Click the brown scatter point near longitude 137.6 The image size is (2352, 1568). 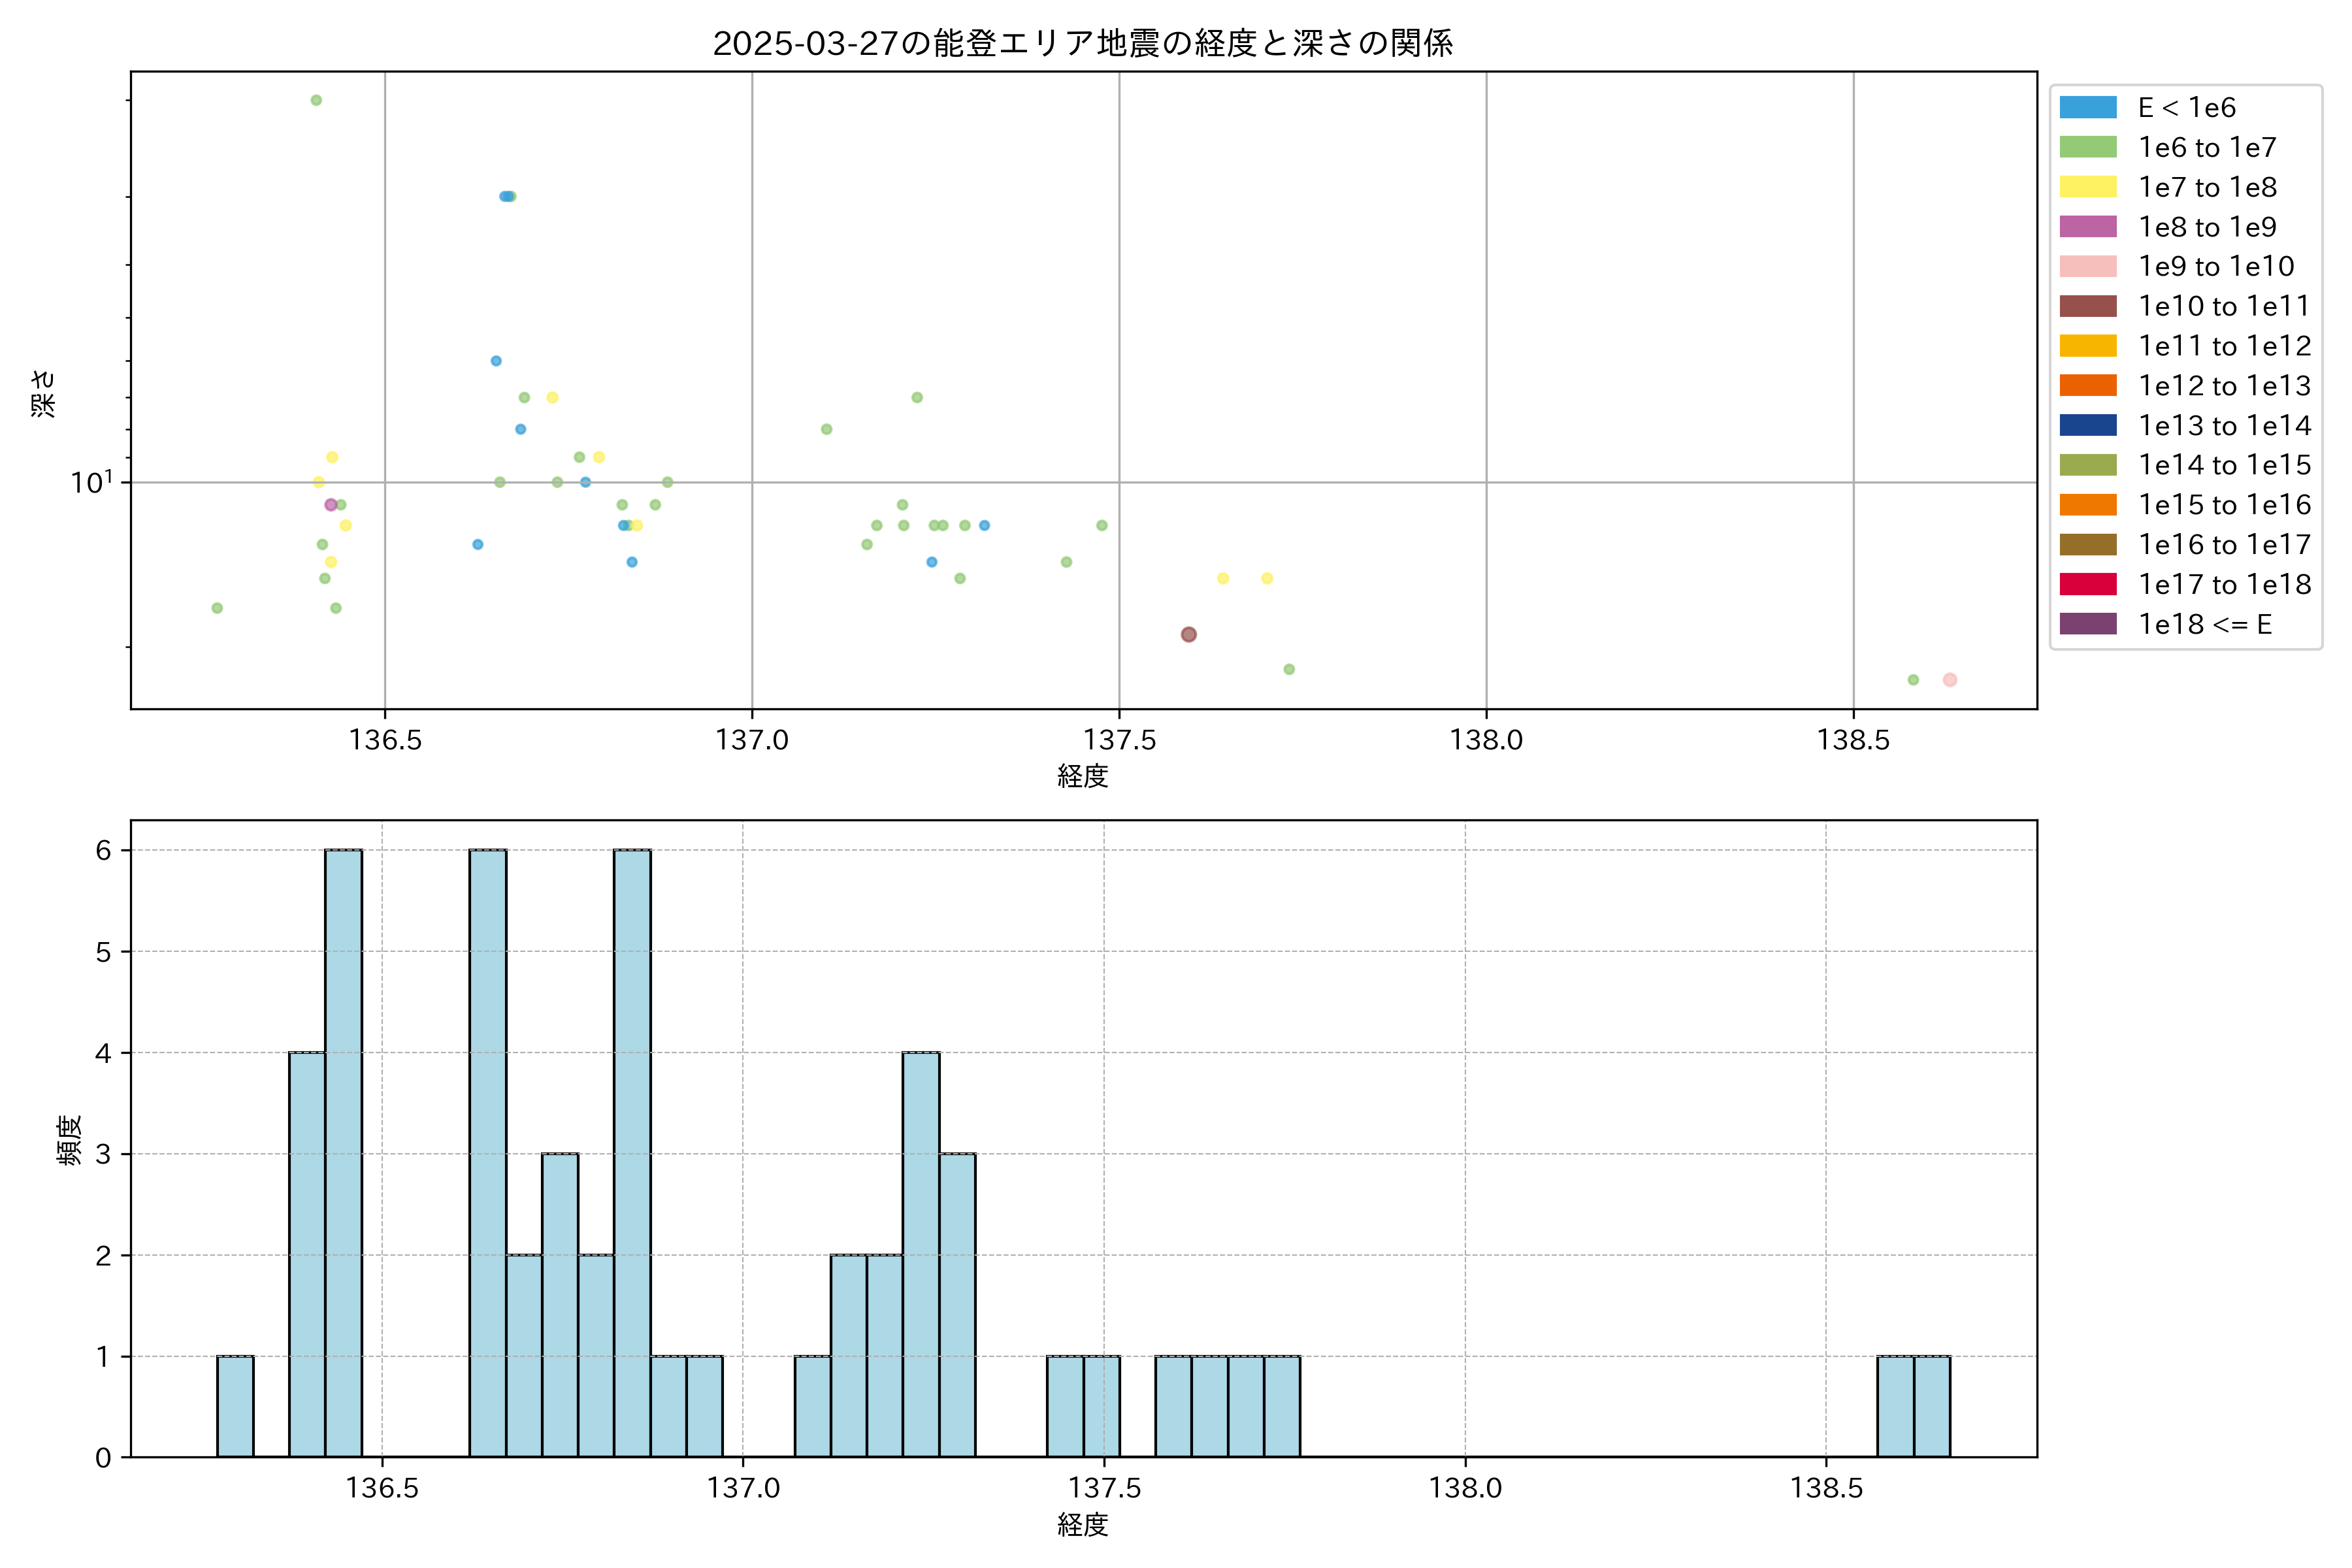point(1188,634)
